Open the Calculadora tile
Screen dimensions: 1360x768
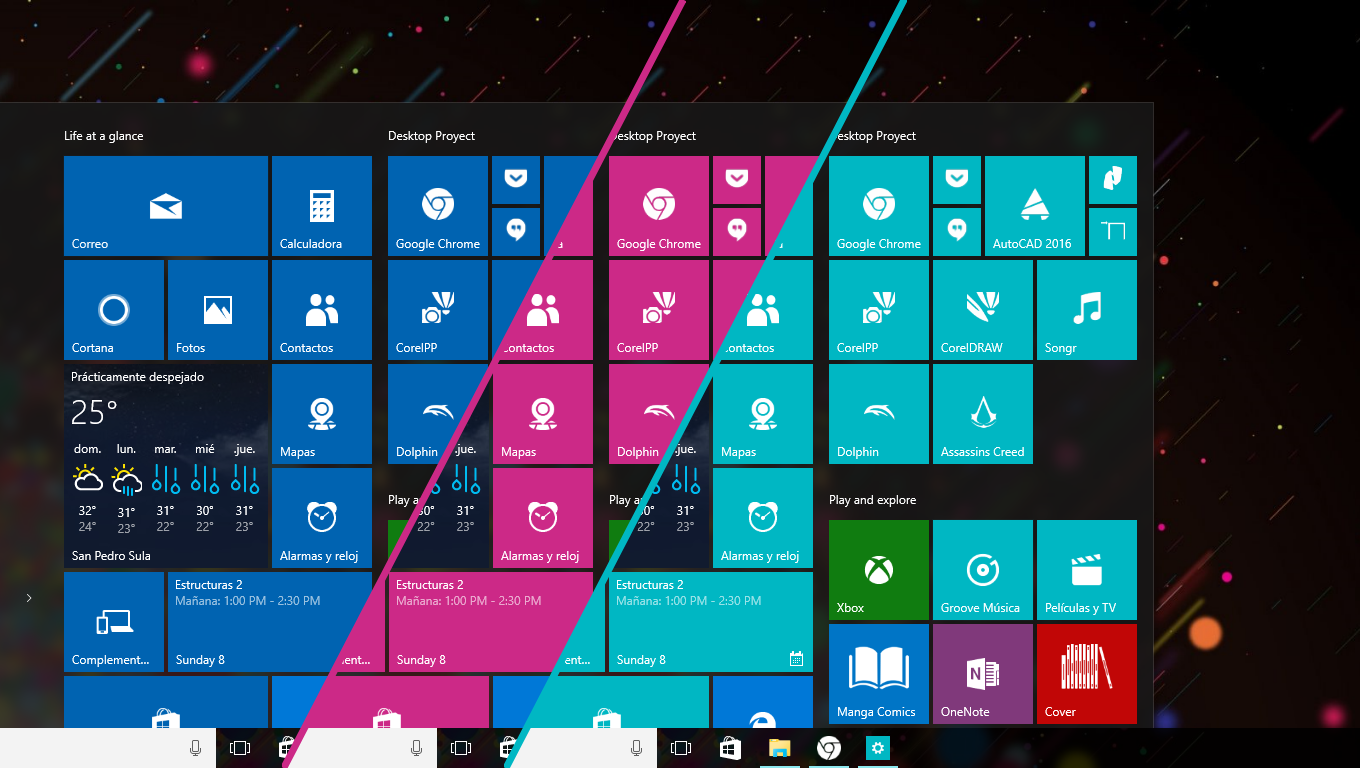click(321, 205)
